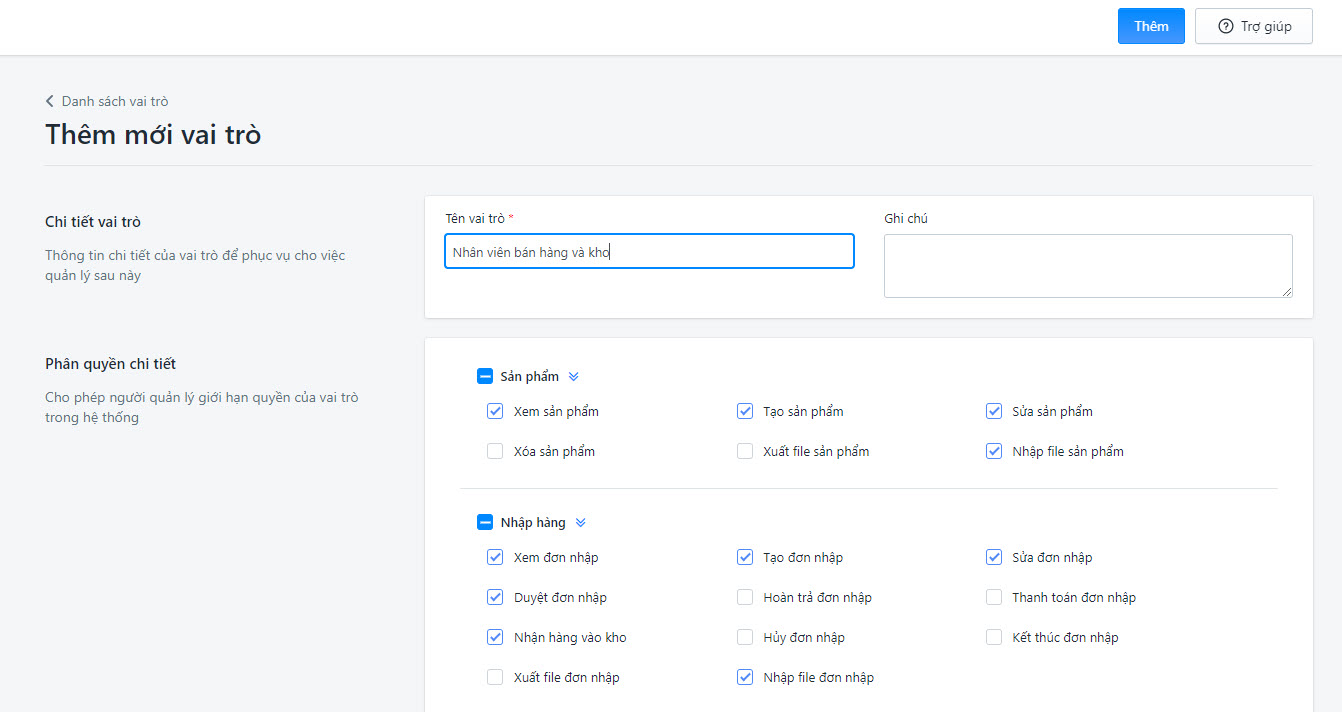Uncheck Nhận hàng vào kho permission
Screen dimensions: 1342x712
495,637
